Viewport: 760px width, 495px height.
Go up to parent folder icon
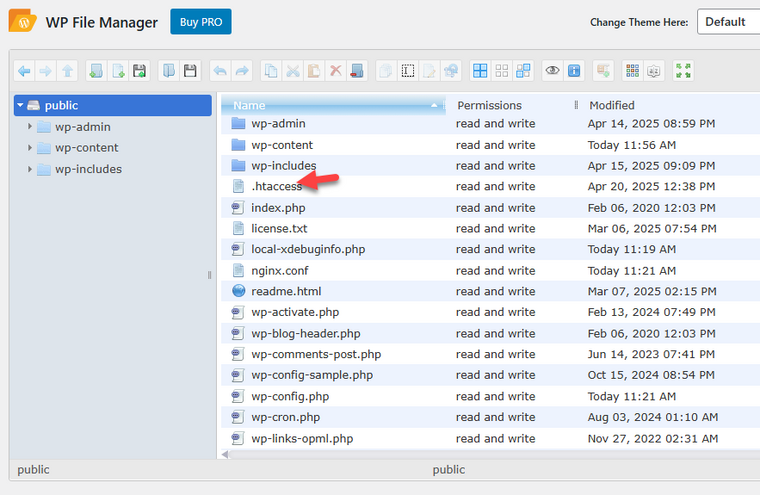tap(67, 71)
